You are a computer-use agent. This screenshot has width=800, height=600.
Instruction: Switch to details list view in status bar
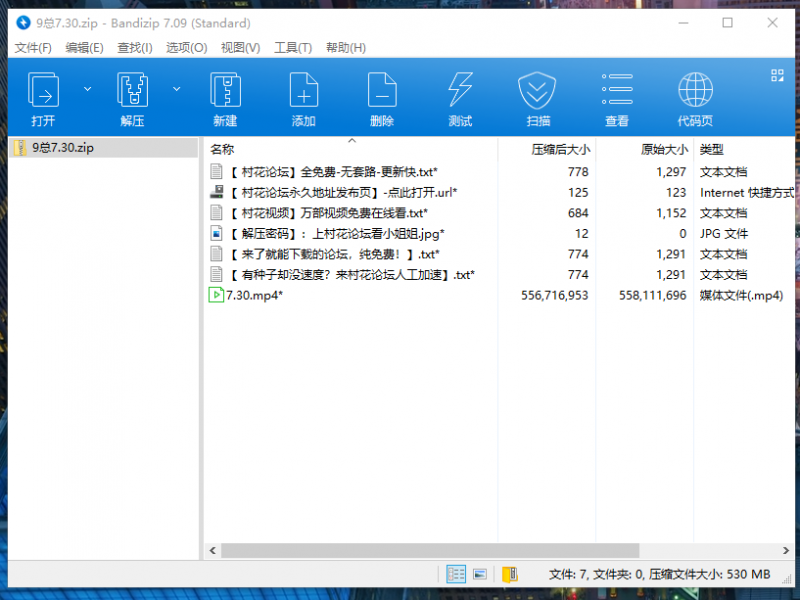click(456, 574)
